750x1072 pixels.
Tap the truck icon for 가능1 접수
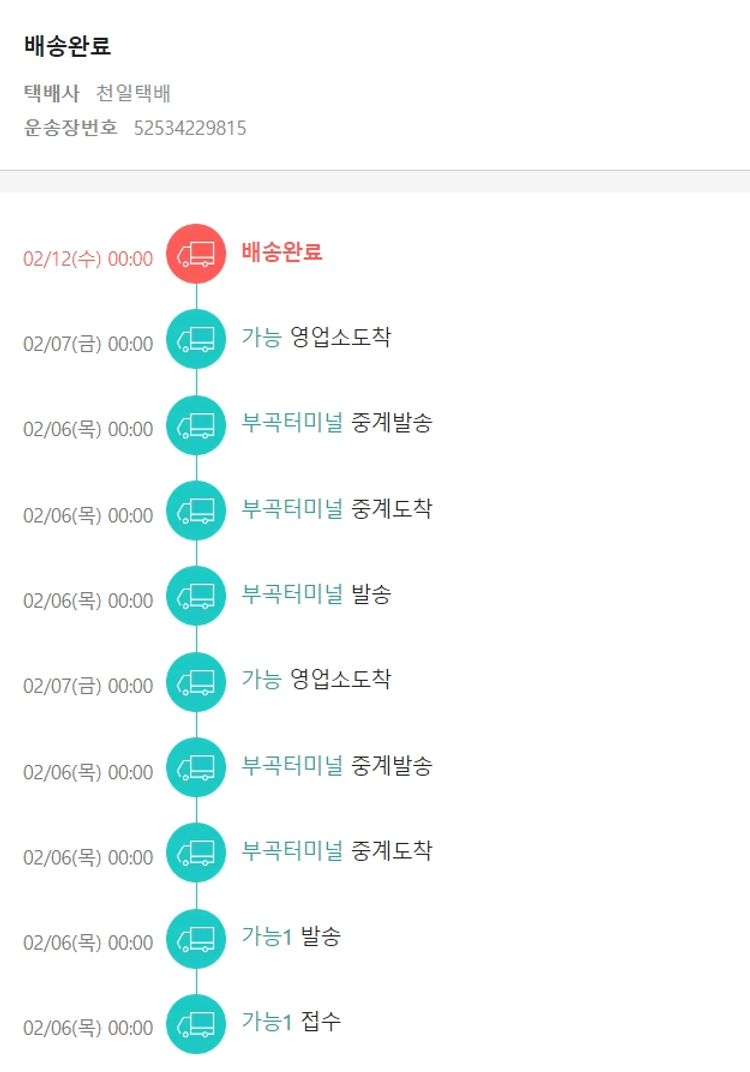pos(196,1024)
